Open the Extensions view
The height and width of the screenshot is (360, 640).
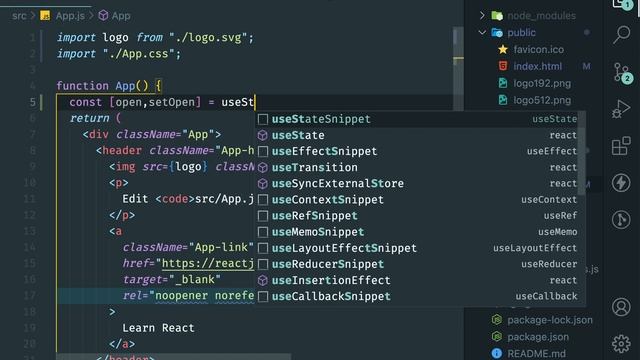click(621, 146)
